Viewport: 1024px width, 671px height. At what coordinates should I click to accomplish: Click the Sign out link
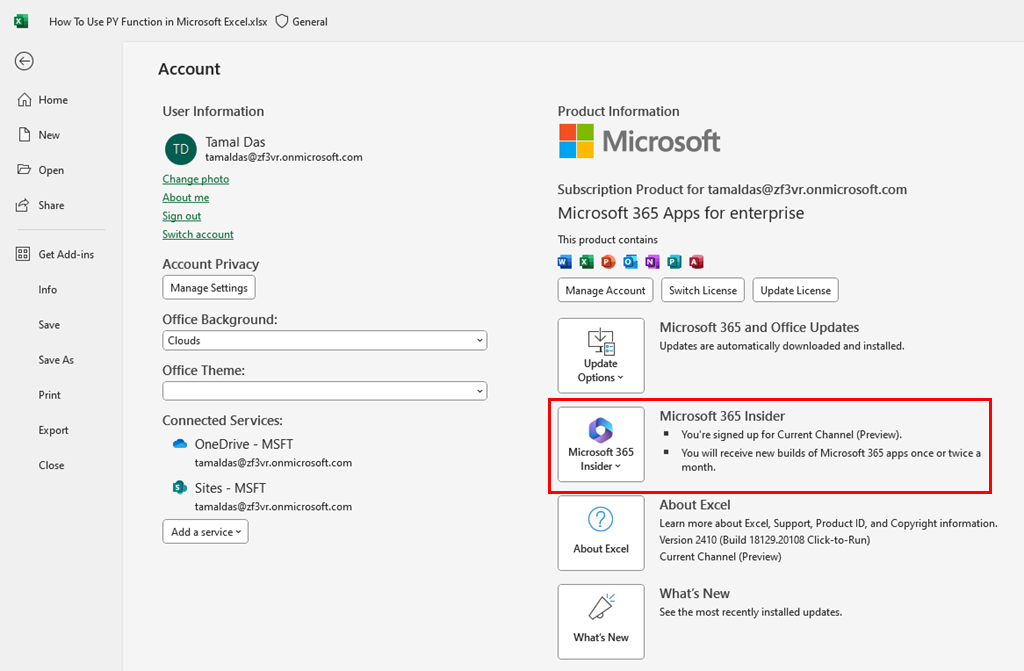pos(182,216)
